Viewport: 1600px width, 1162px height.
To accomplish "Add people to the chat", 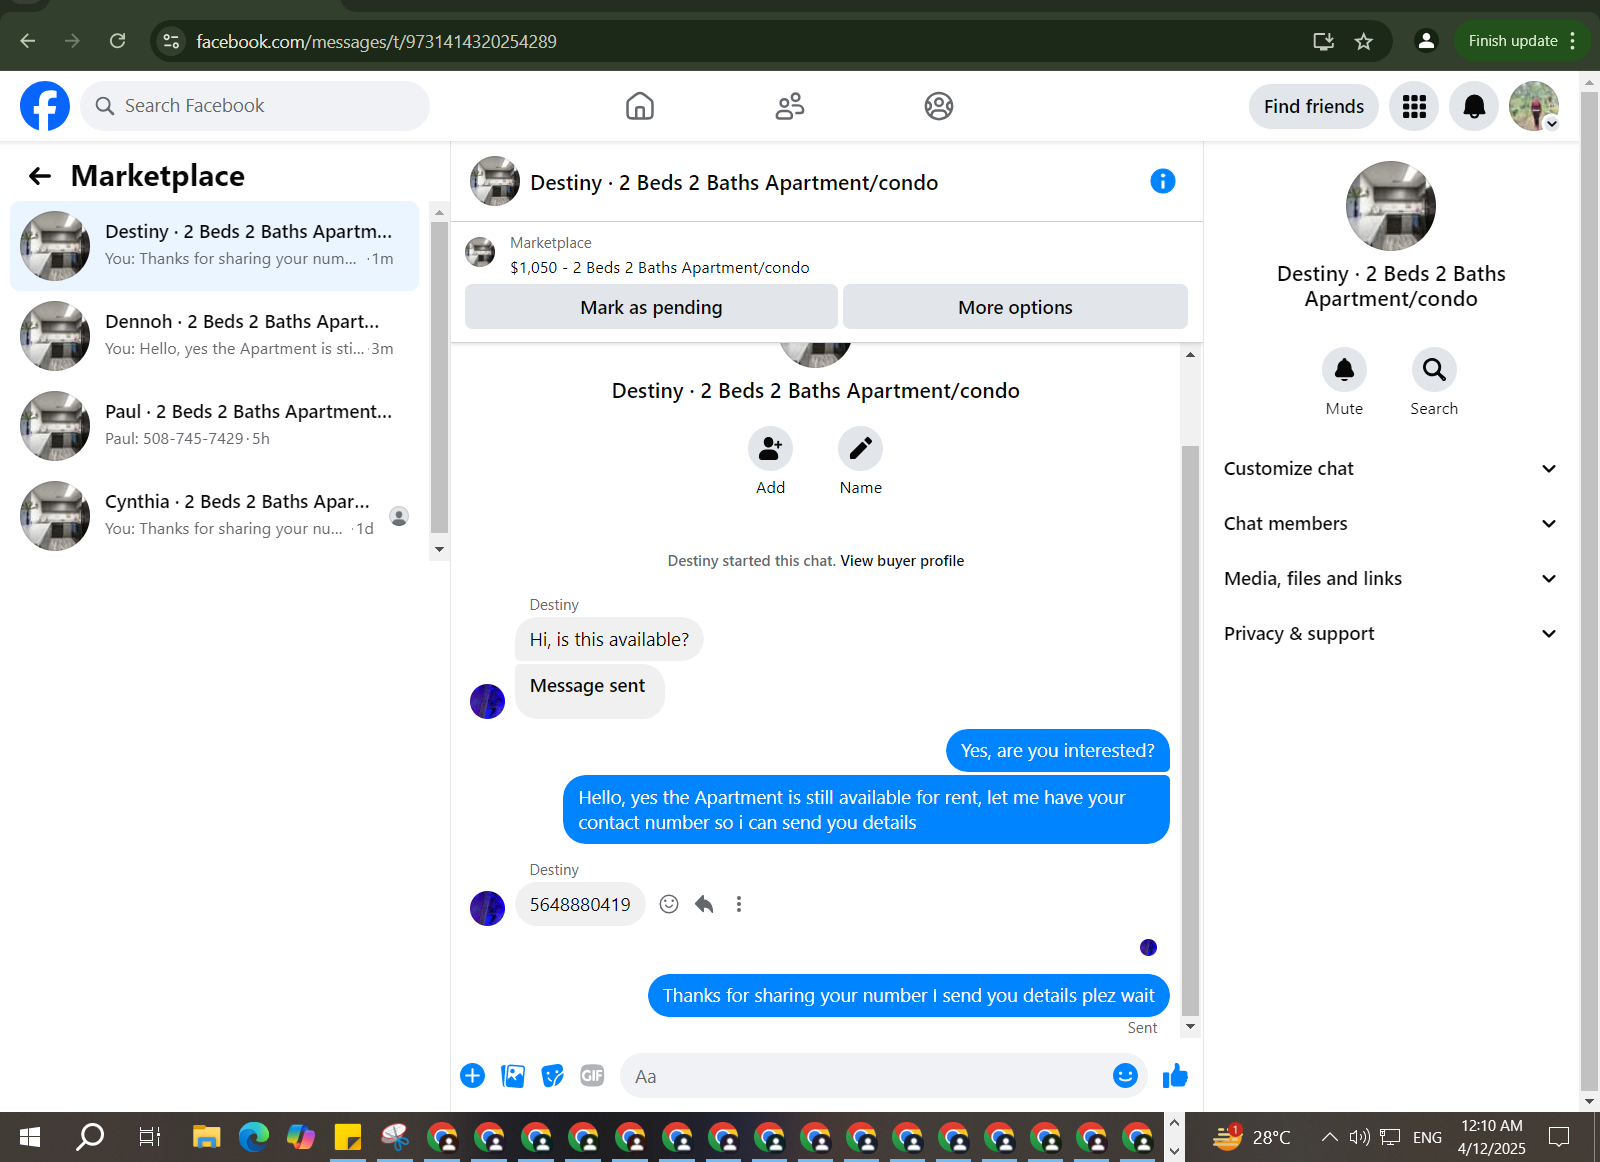I will pyautogui.click(x=770, y=449).
